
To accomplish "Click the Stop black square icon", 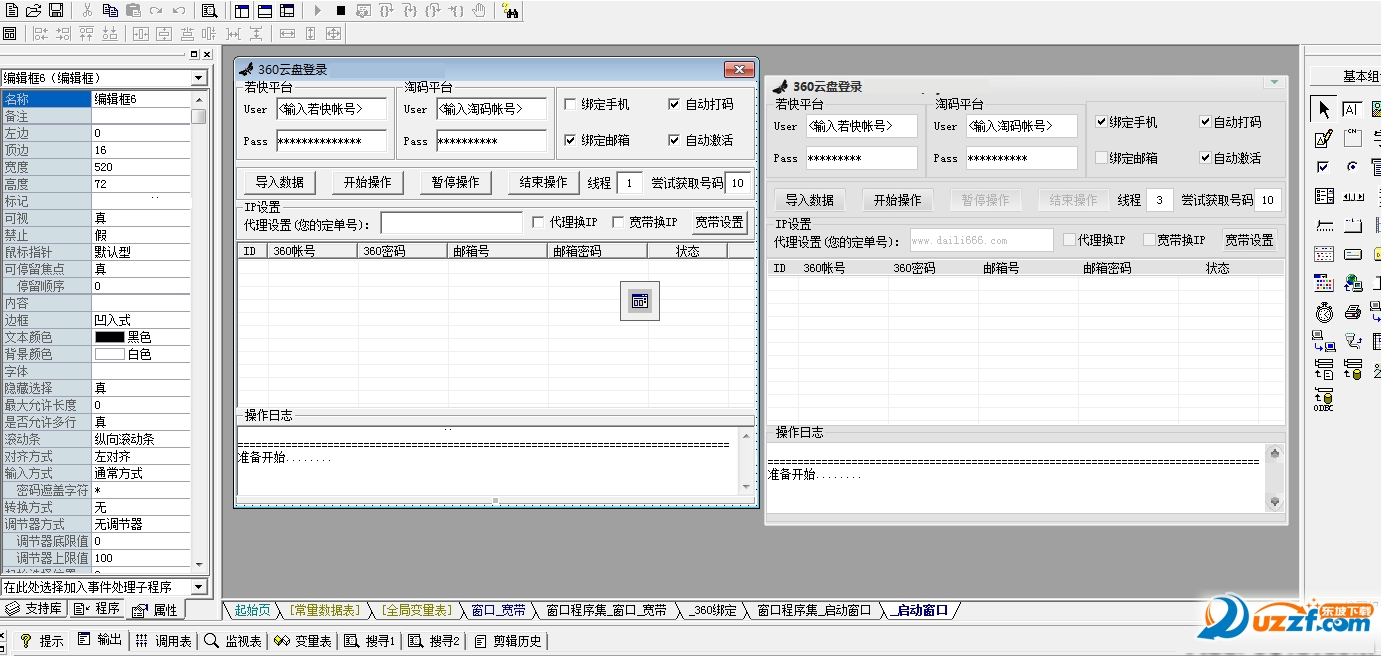I will click(x=340, y=10).
